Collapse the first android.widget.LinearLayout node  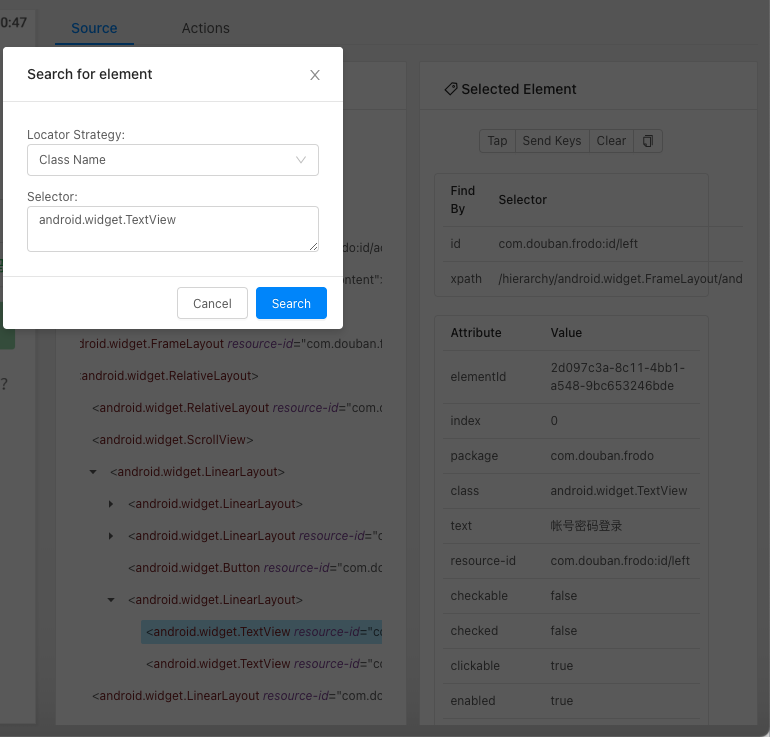tap(93, 472)
